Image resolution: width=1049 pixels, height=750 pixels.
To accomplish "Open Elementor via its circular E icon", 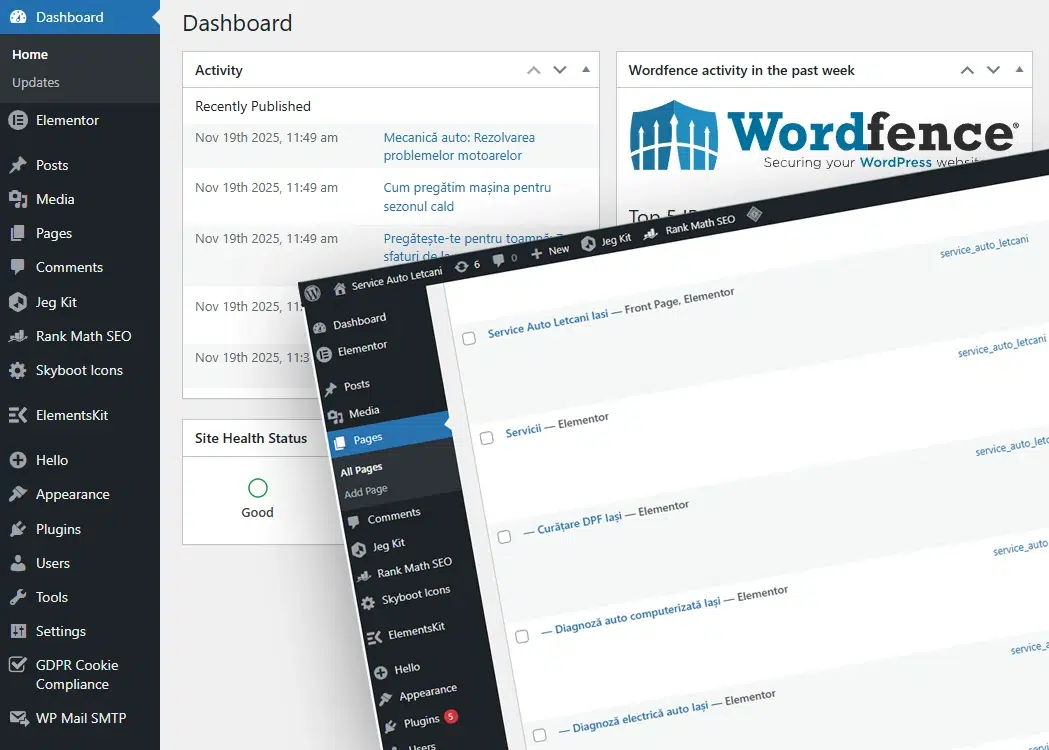I will pos(18,120).
